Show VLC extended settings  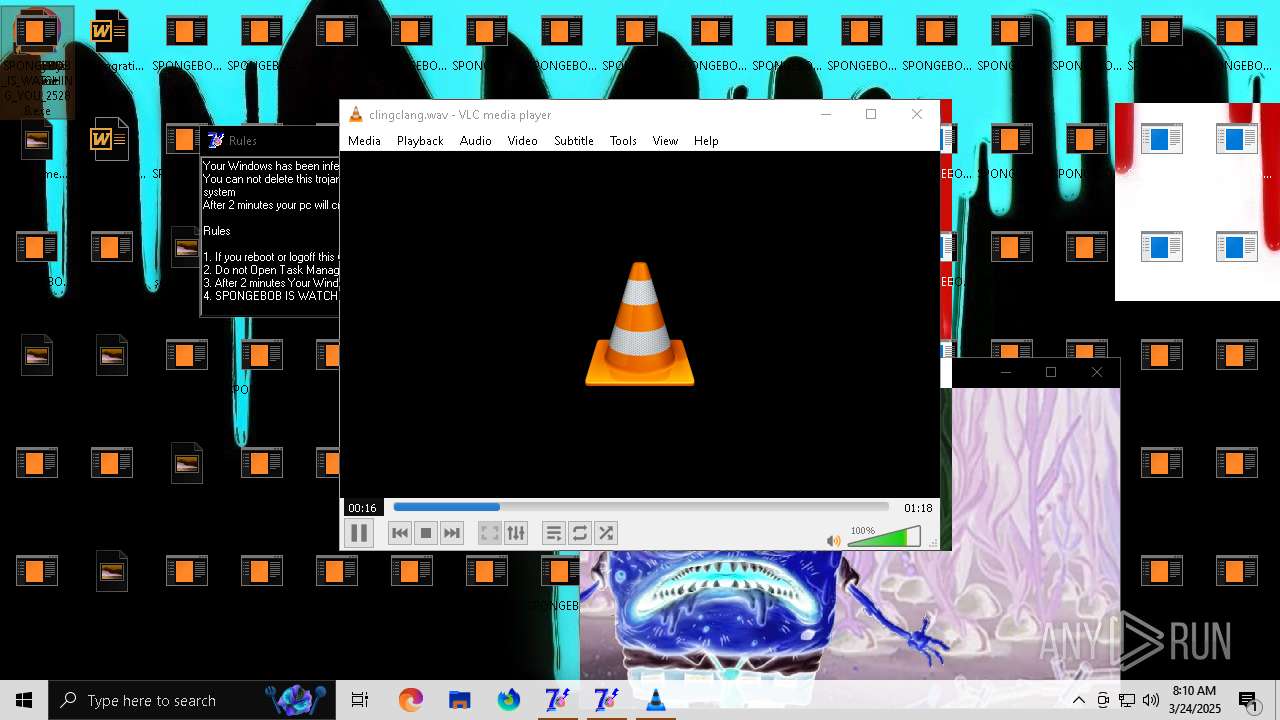click(516, 533)
